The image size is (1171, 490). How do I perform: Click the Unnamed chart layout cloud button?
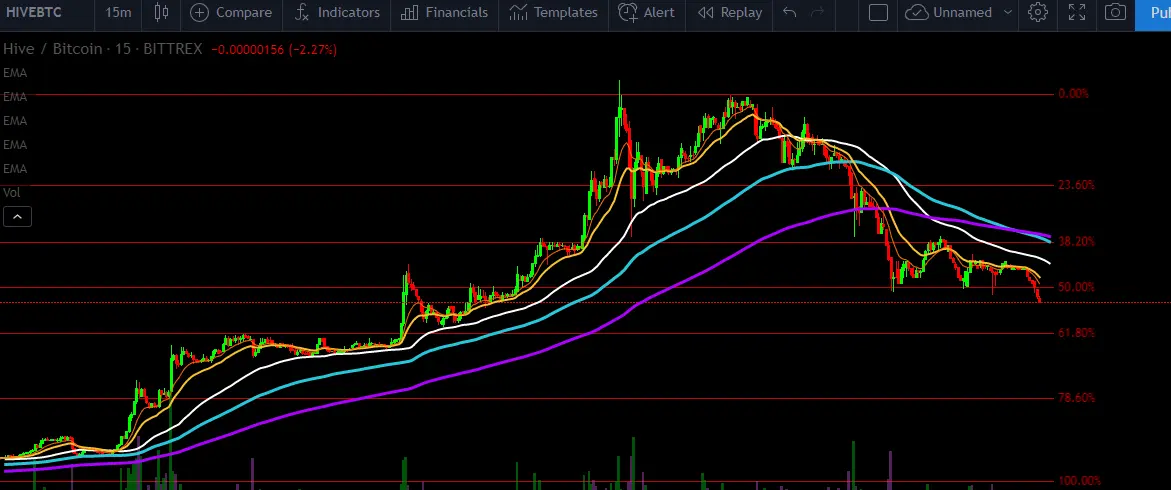click(949, 13)
